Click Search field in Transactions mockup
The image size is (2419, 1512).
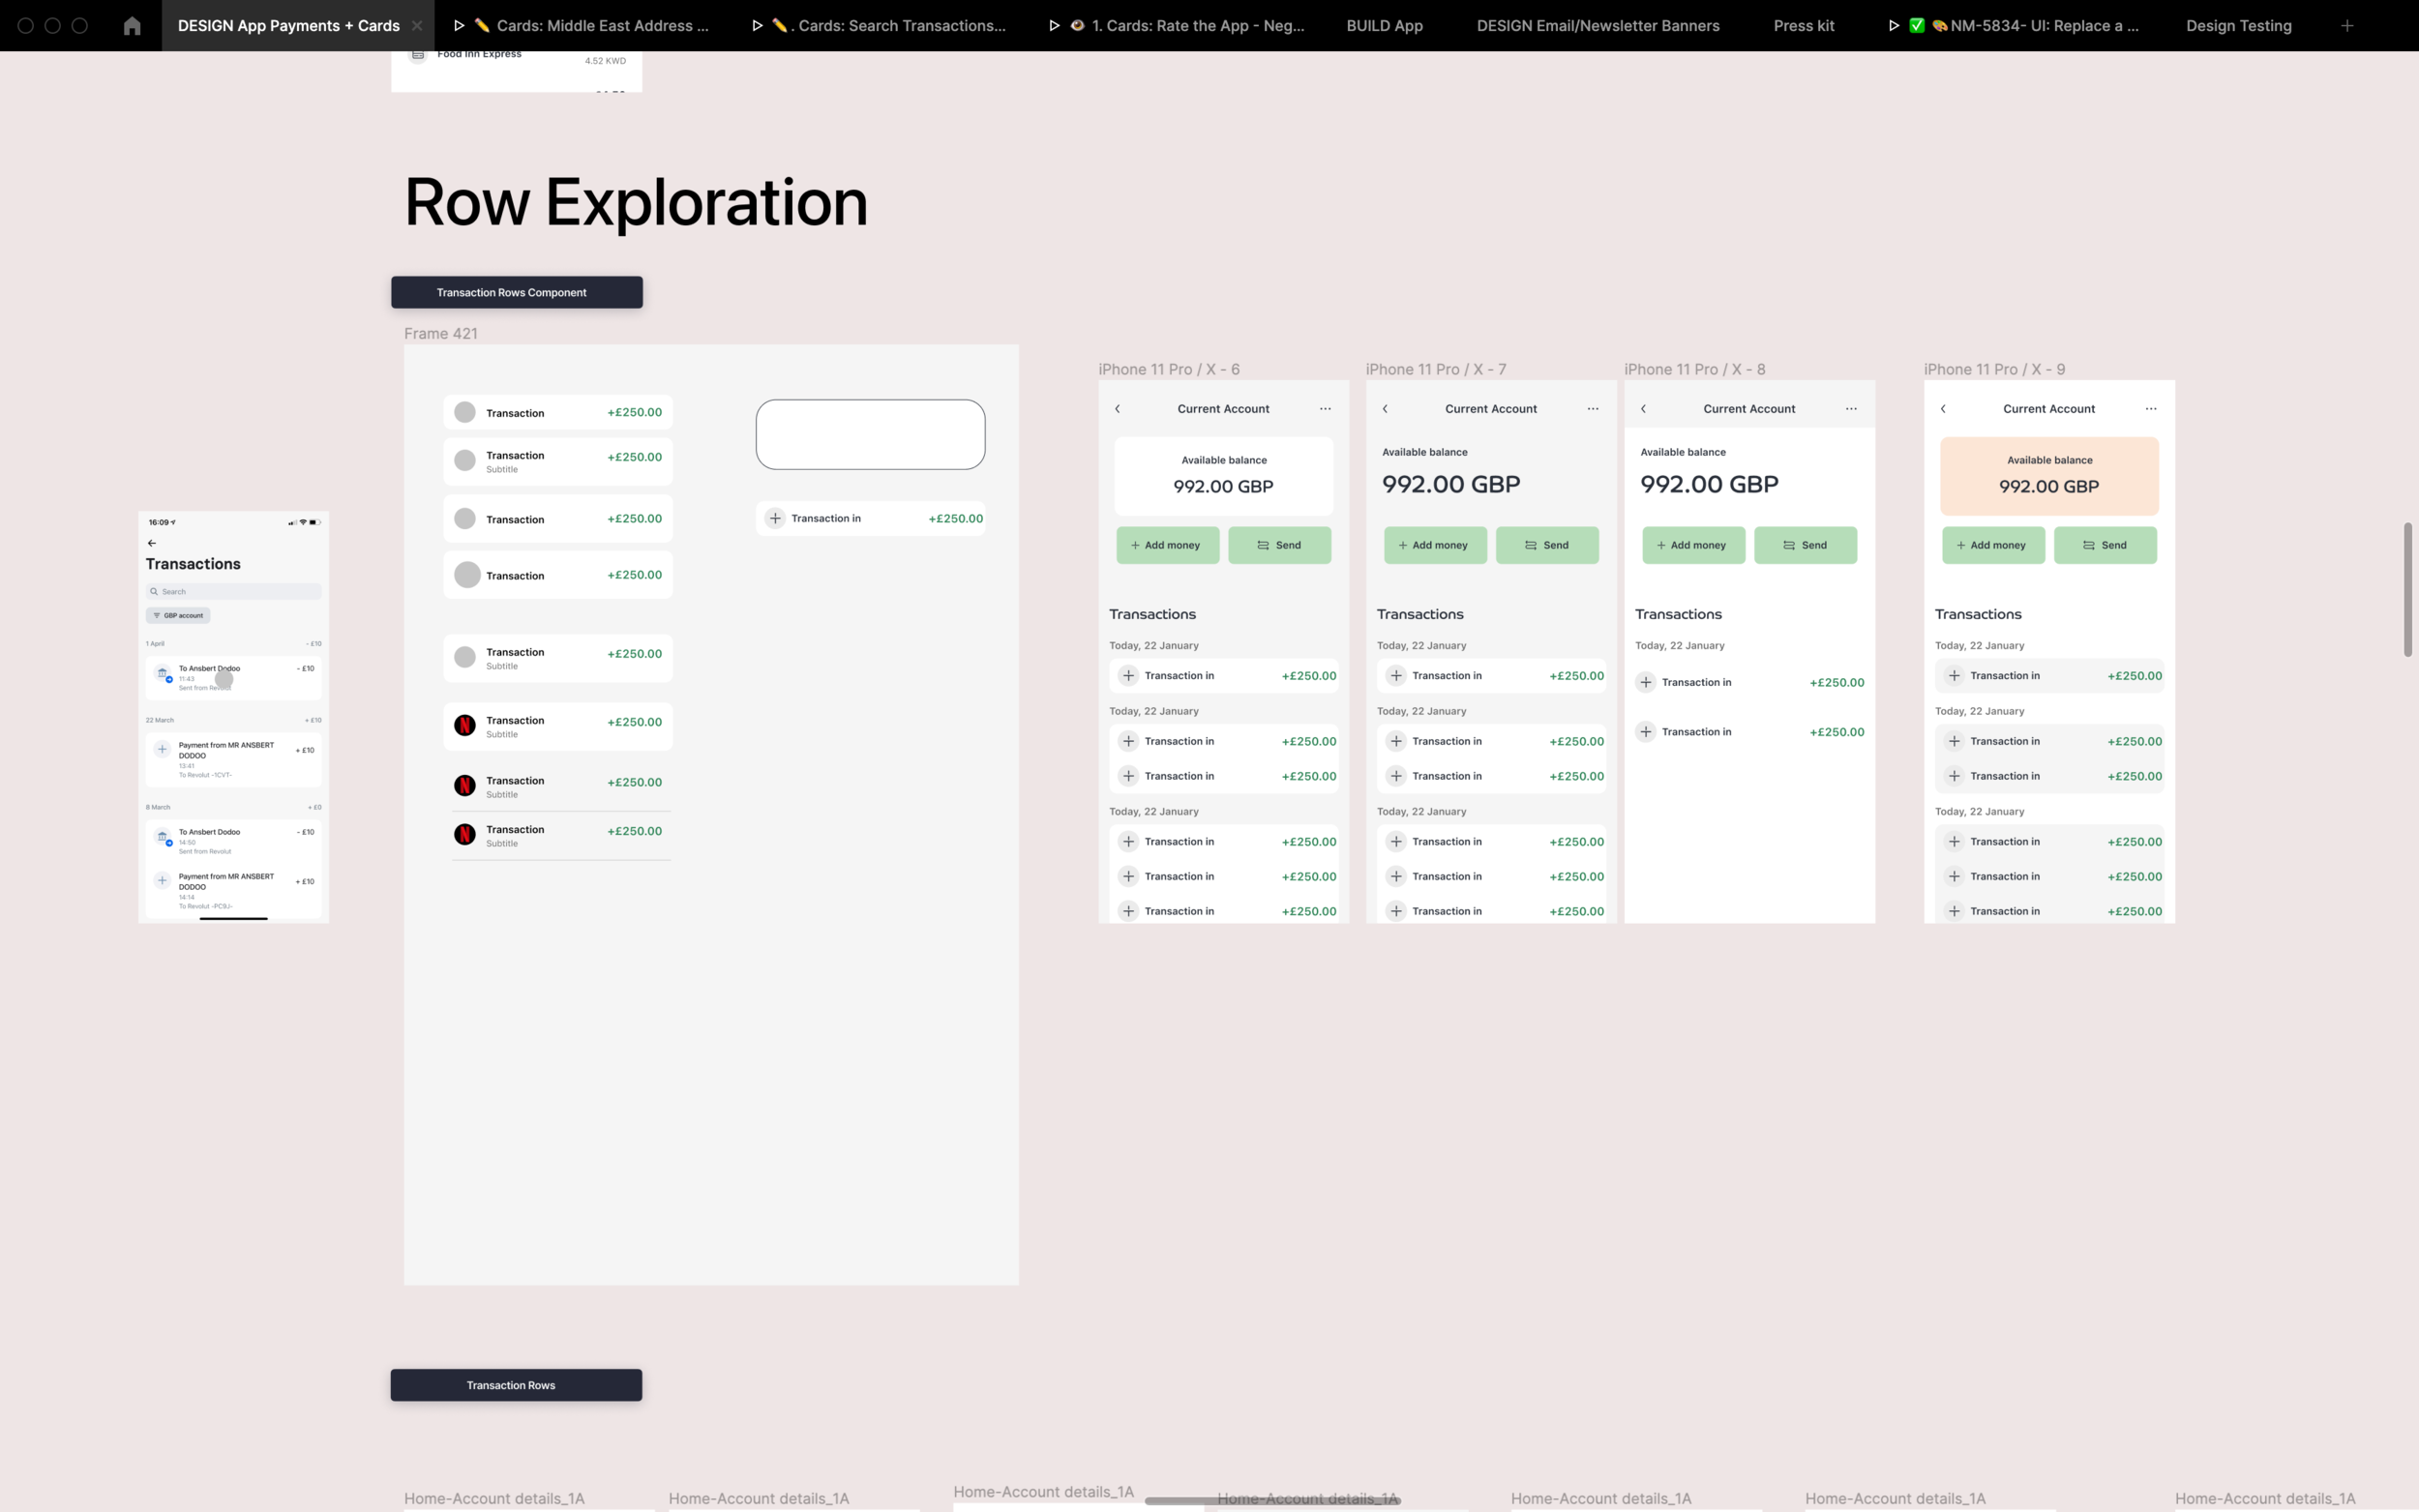pyautogui.click(x=234, y=592)
